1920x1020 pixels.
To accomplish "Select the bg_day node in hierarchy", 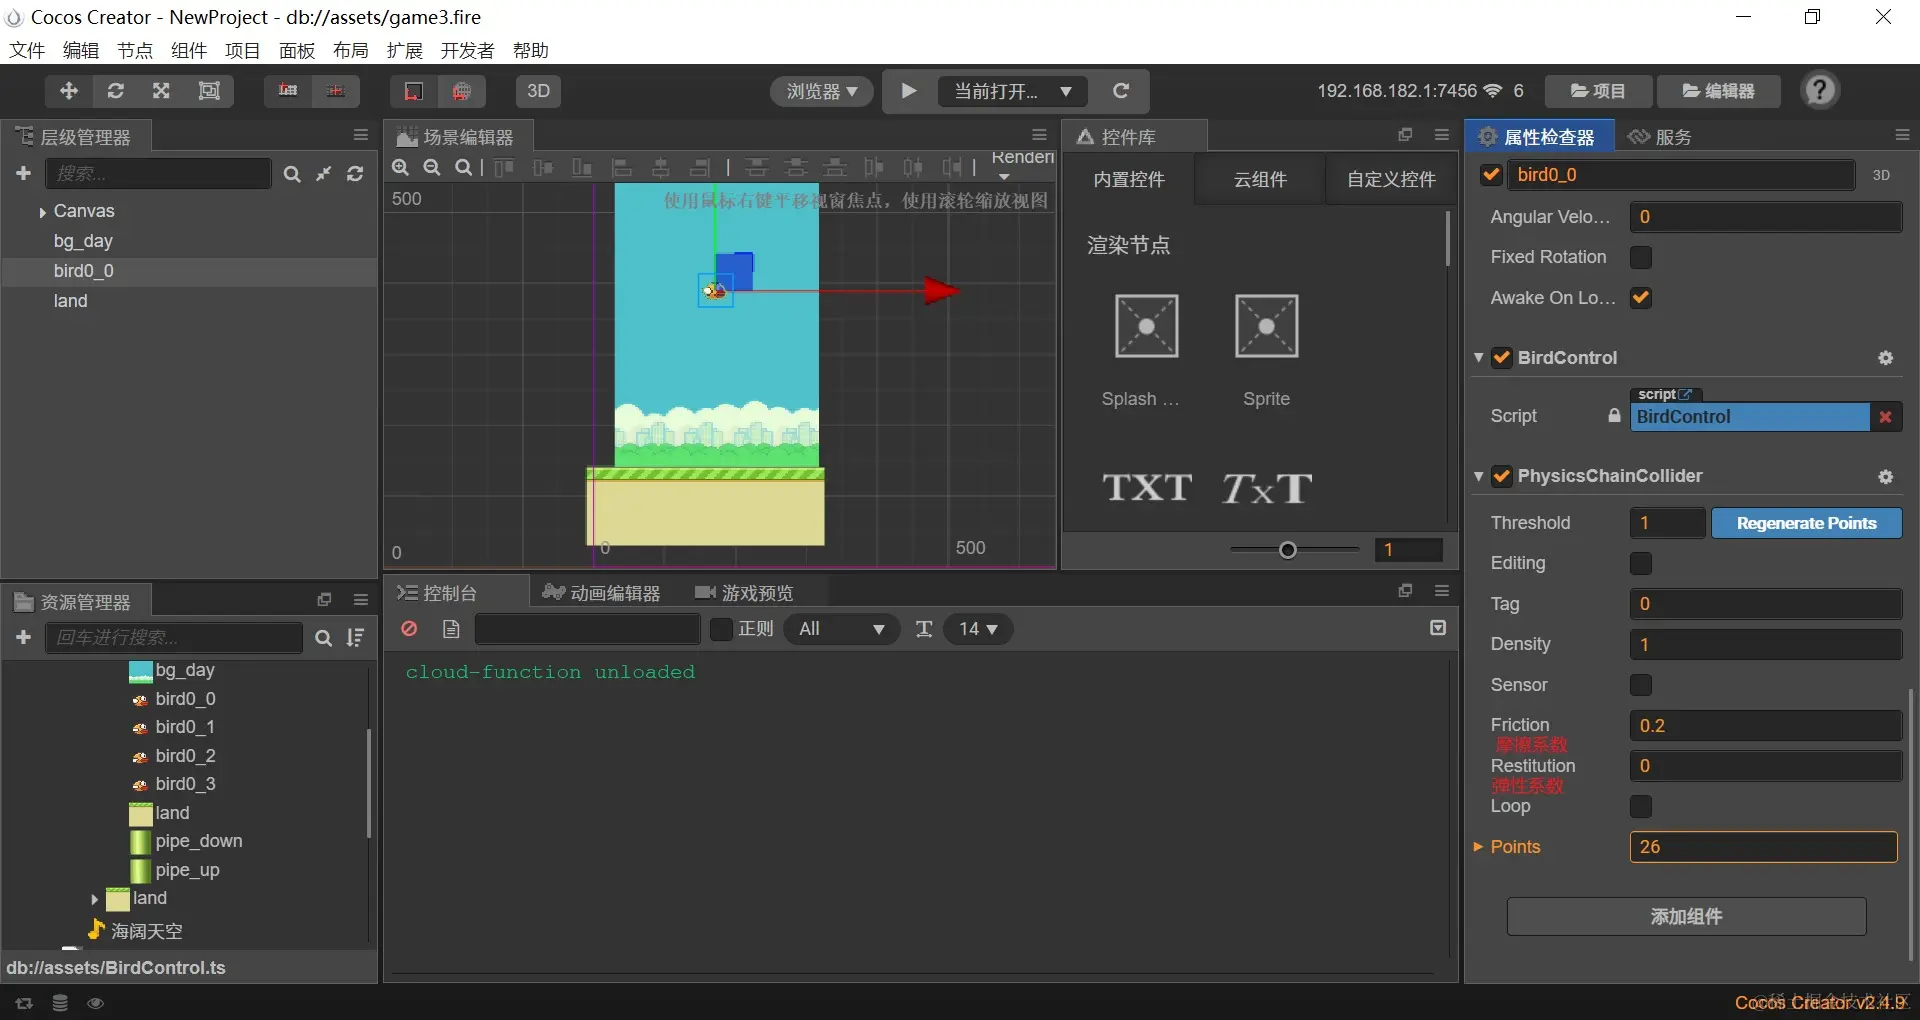I will tap(83, 241).
